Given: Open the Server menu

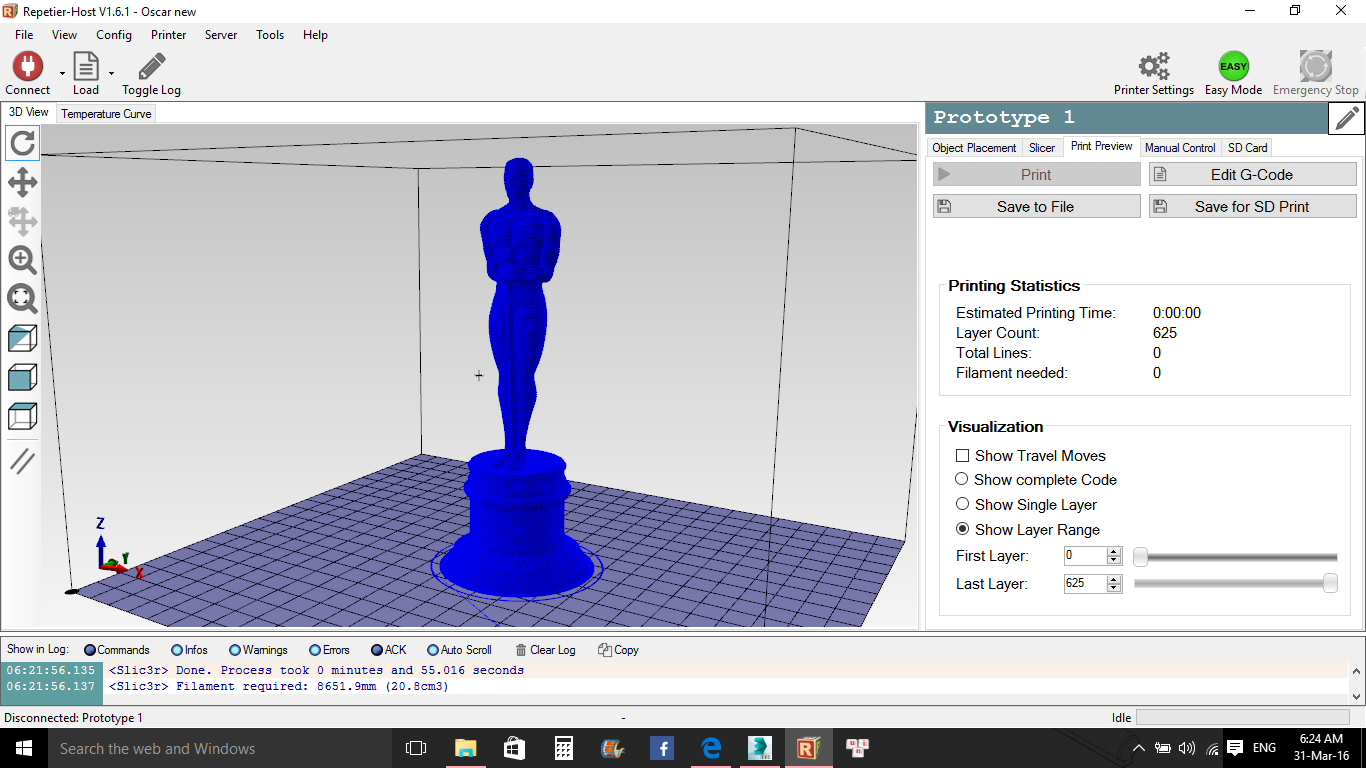Looking at the screenshot, I should tap(221, 35).
